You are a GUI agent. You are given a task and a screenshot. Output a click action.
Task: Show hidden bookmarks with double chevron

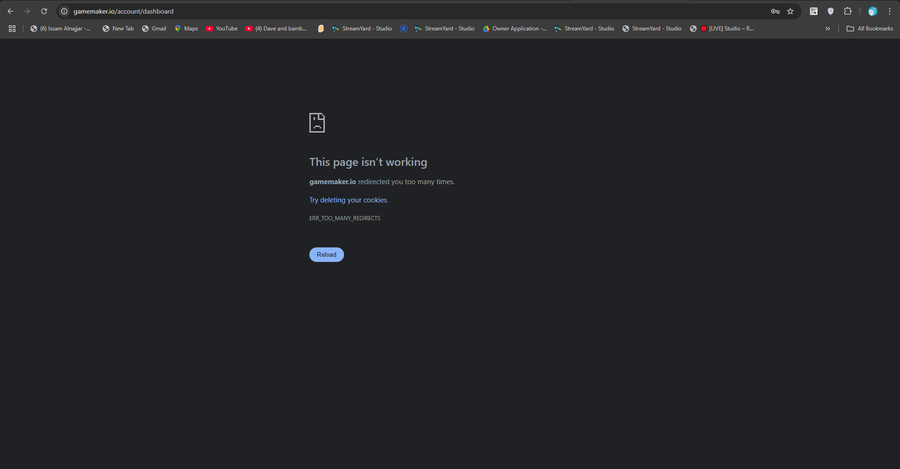[x=828, y=28]
